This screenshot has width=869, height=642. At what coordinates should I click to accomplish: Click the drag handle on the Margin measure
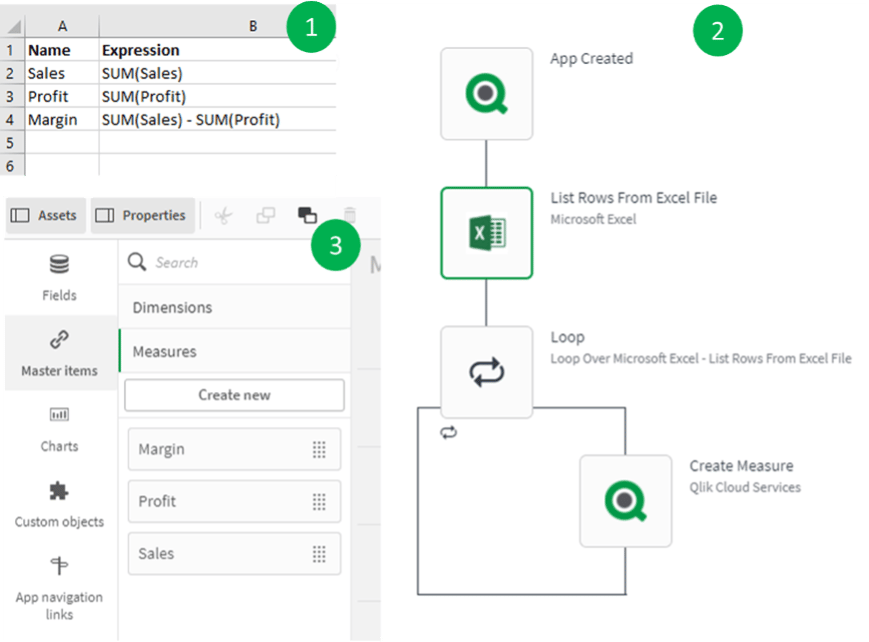pyautogui.click(x=319, y=449)
